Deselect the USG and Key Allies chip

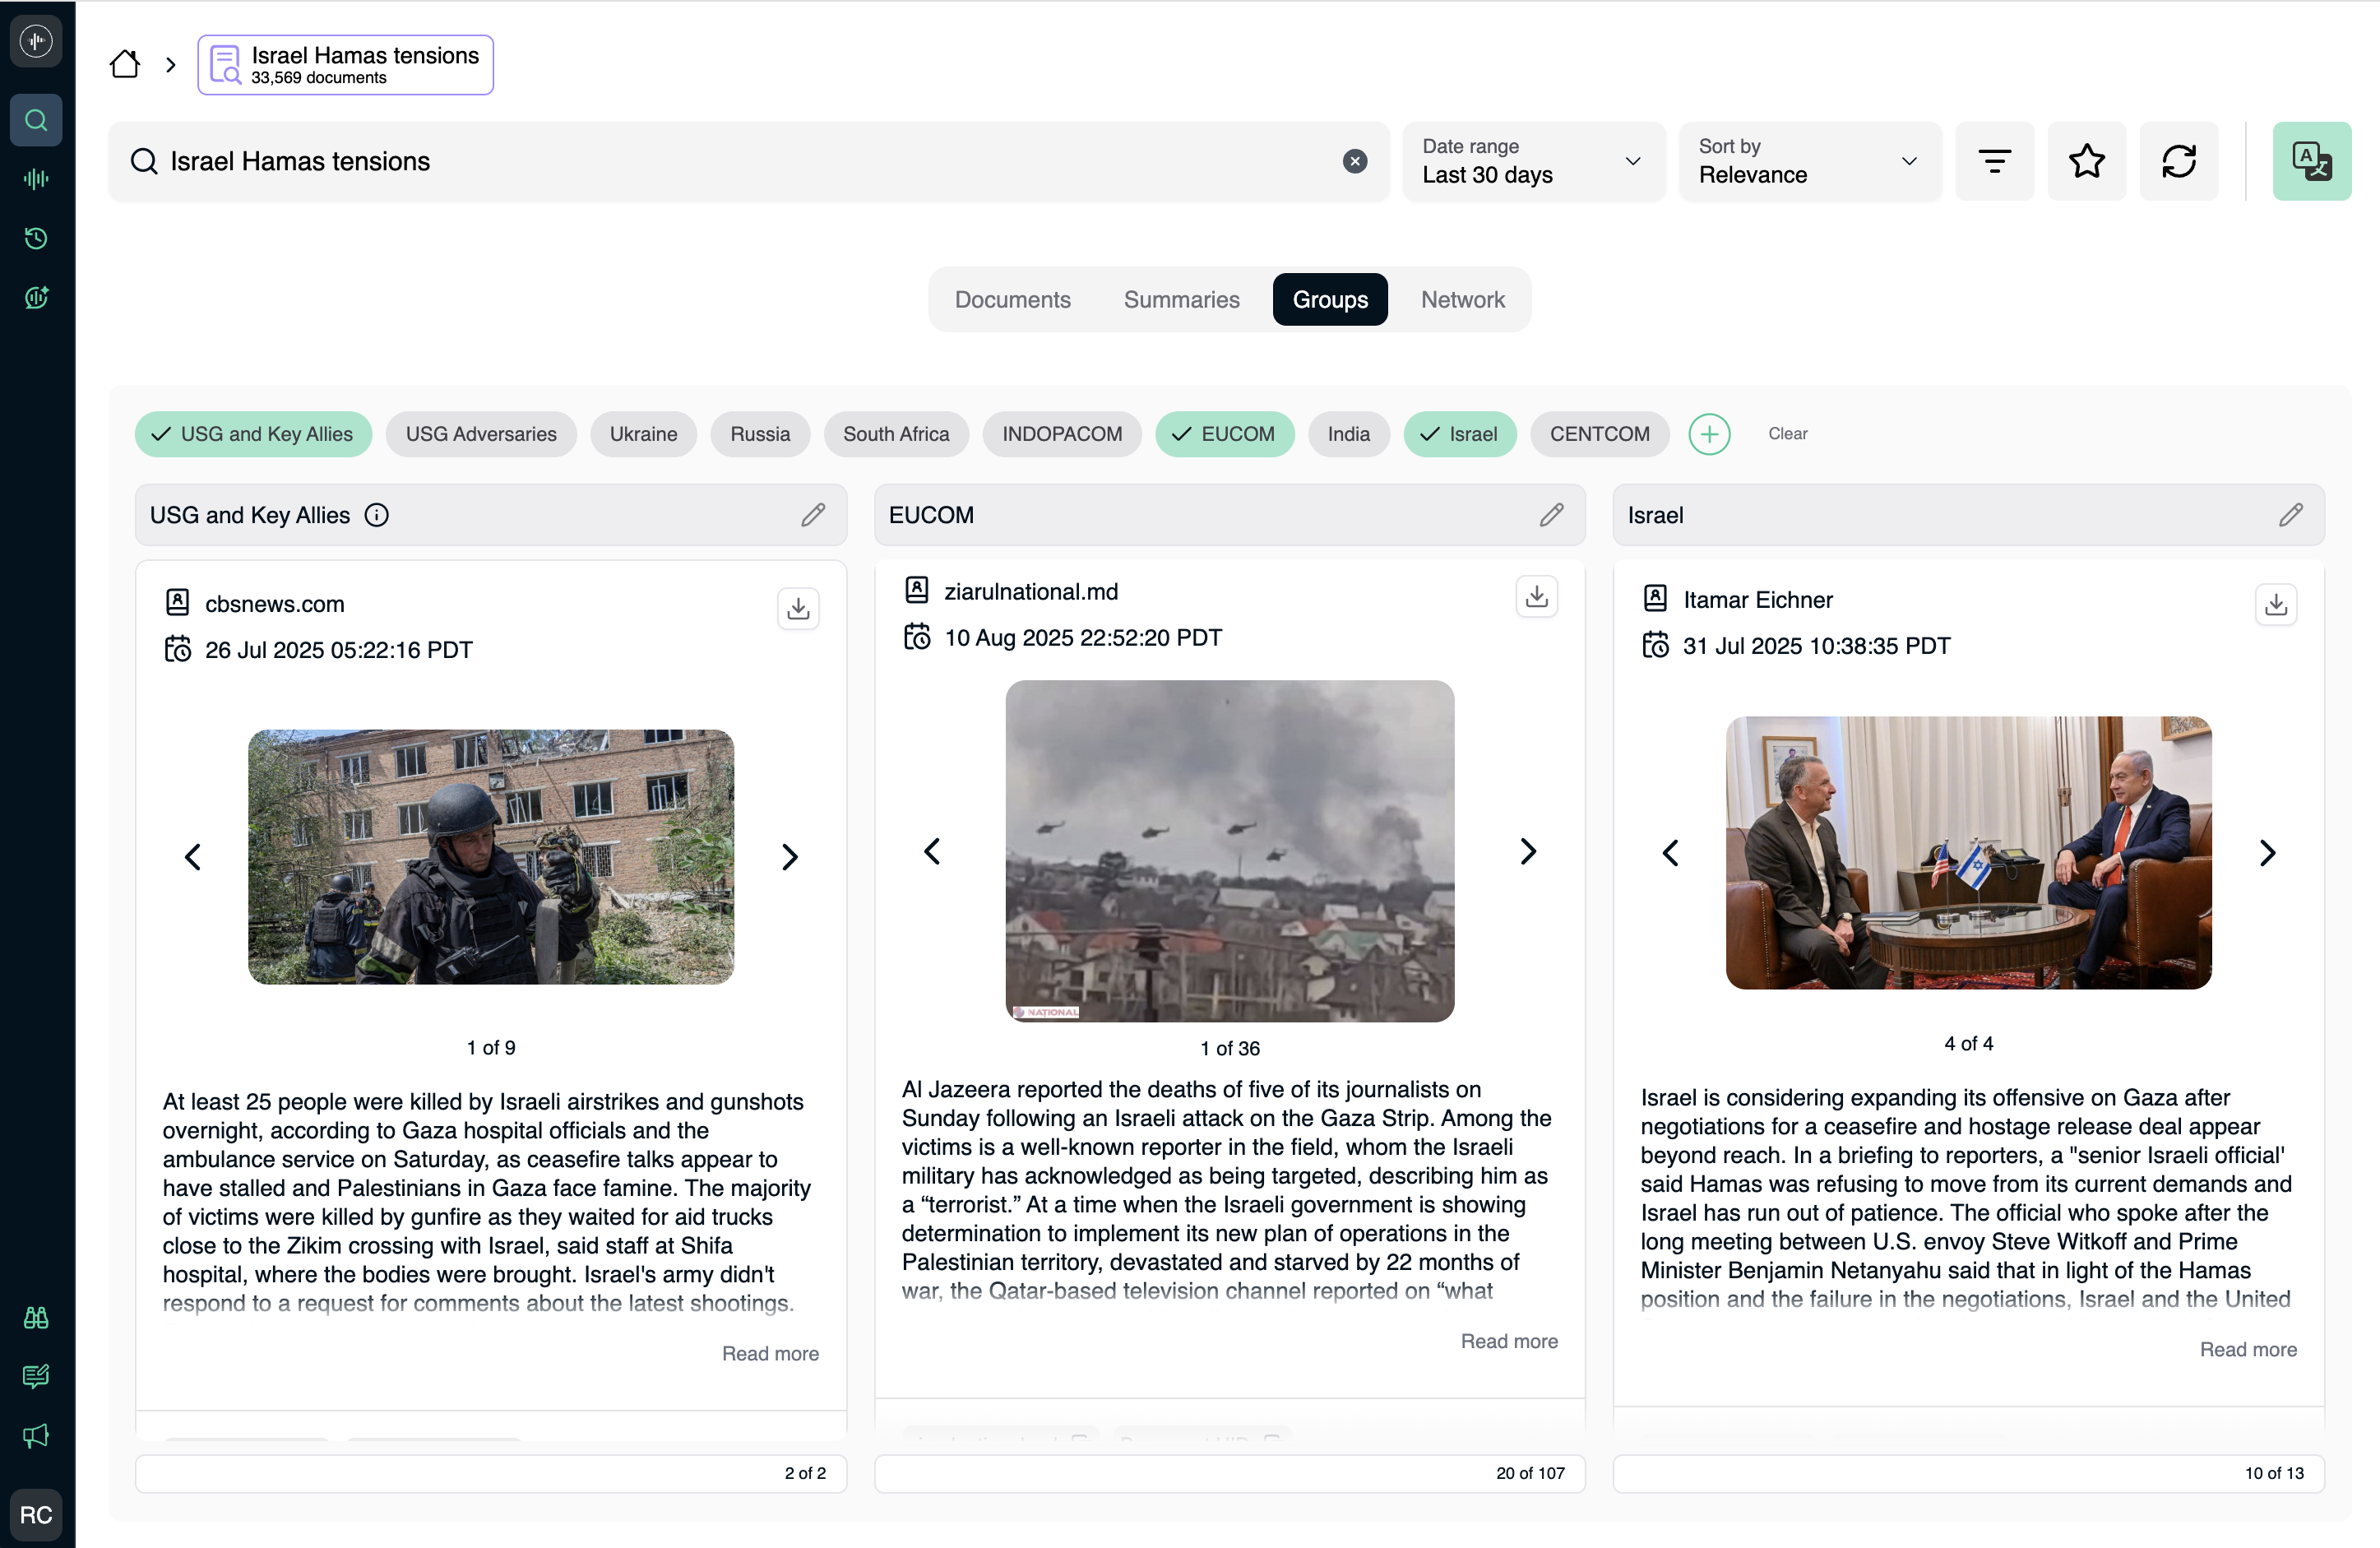(253, 434)
